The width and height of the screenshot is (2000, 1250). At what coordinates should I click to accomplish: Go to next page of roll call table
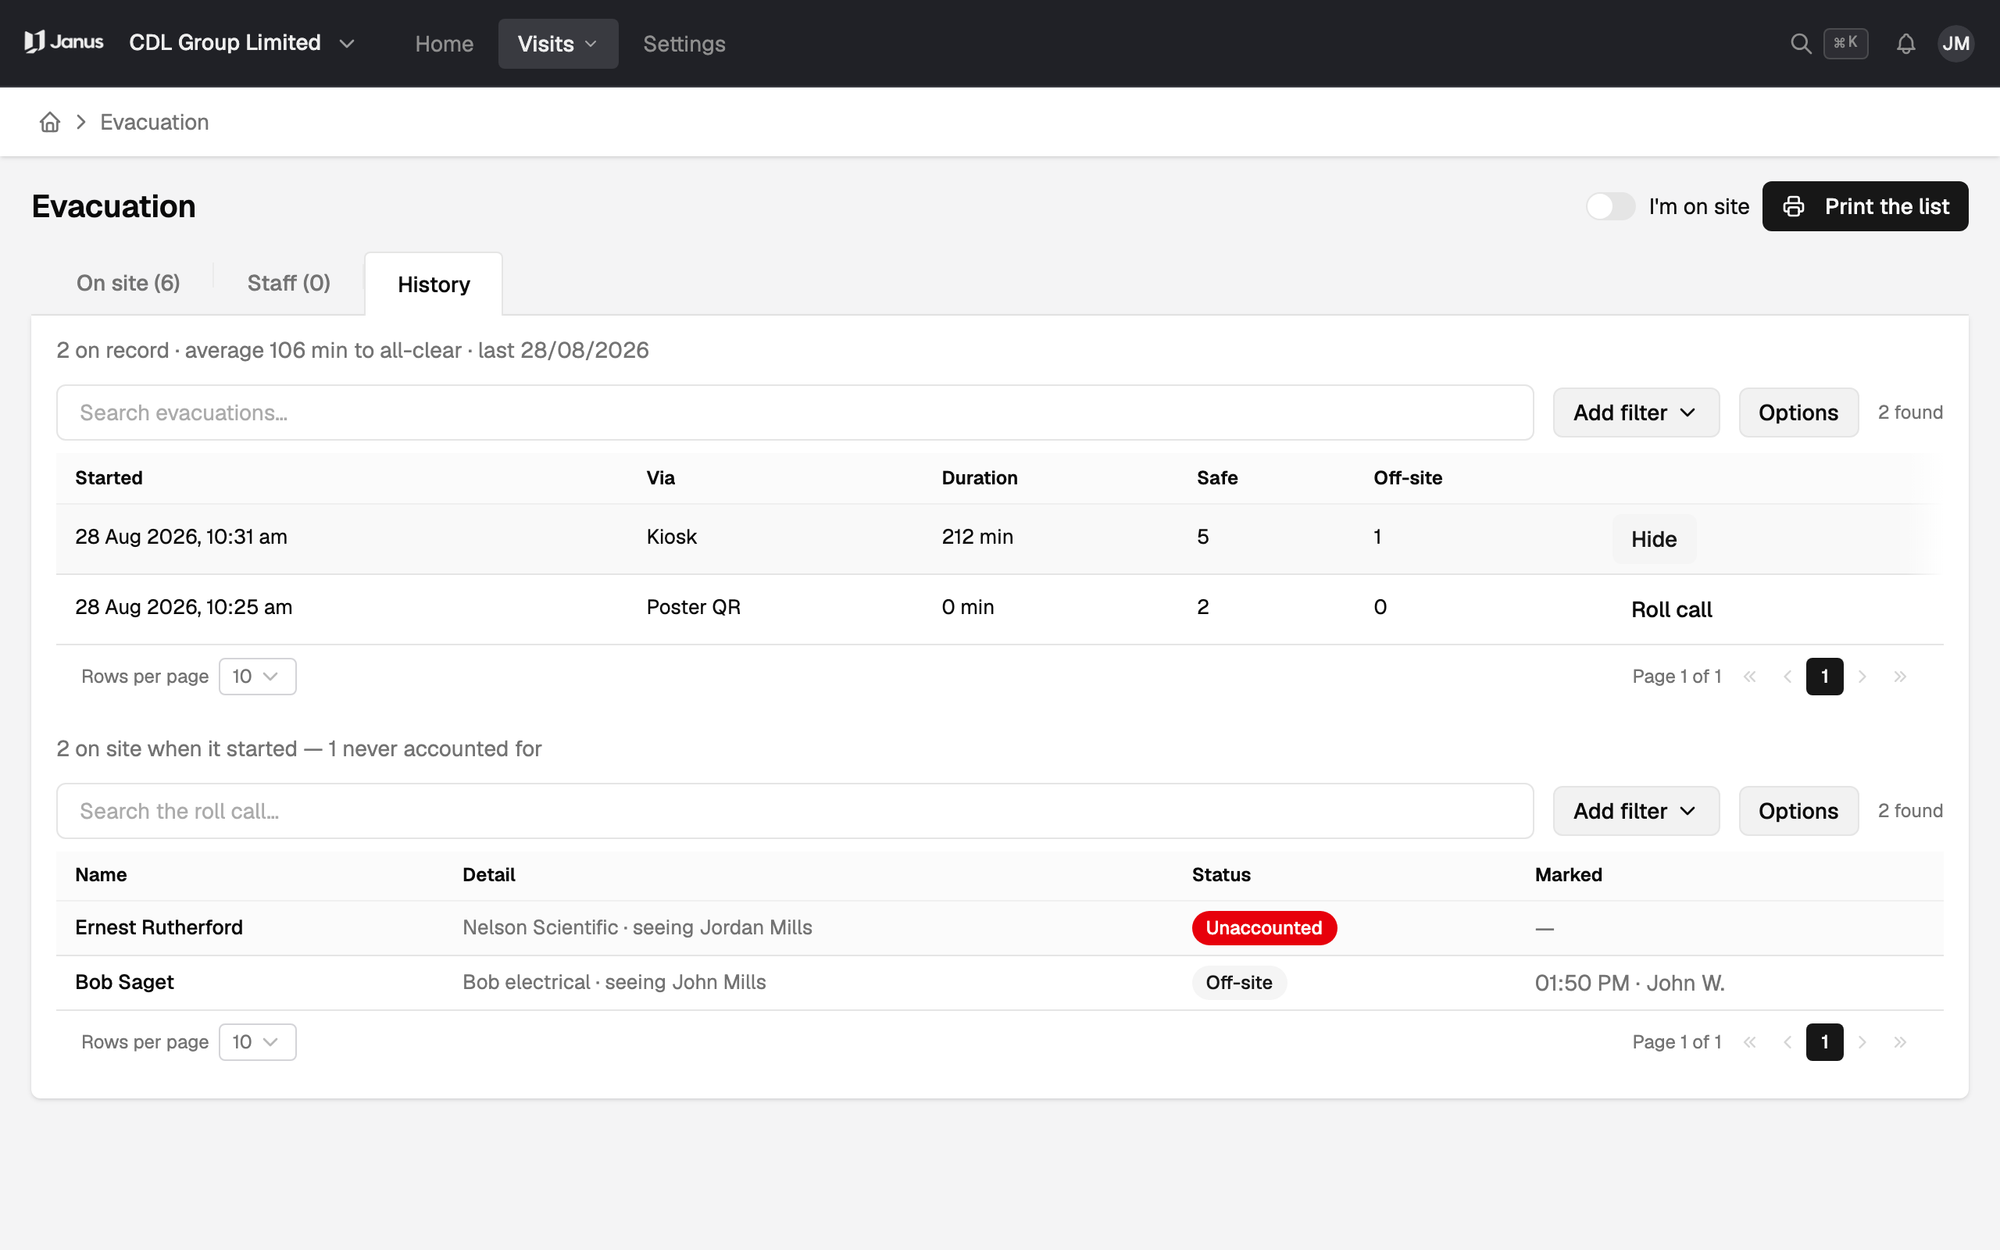pyautogui.click(x=1862, y=1042)
